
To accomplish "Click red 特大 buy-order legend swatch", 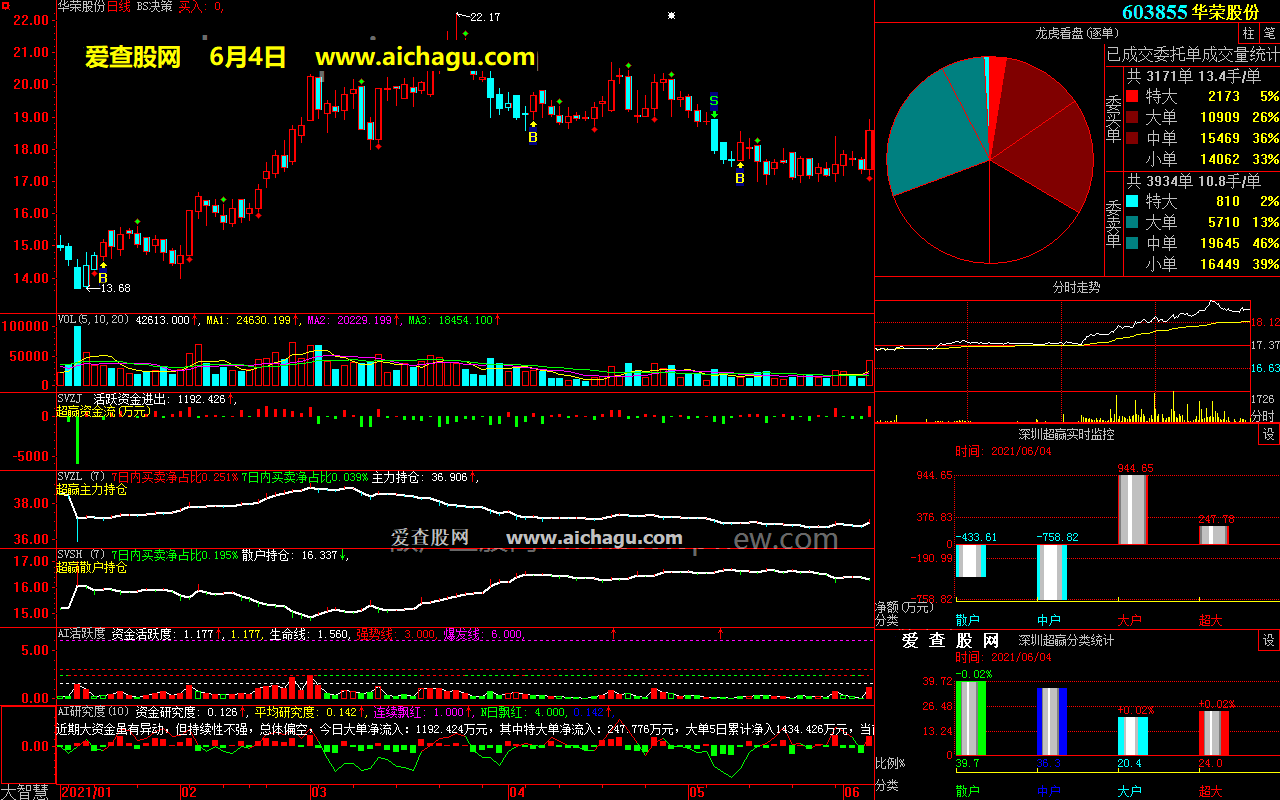I will [x=1132, y=97].
